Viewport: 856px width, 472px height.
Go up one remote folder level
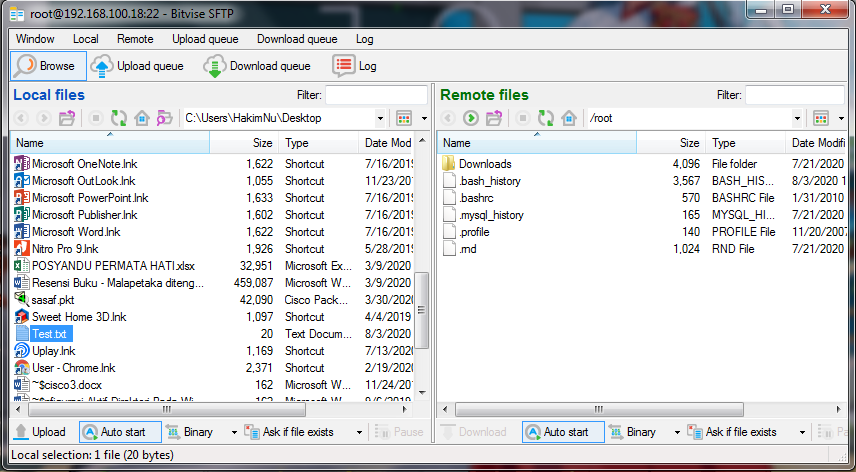tap(494, 118)
